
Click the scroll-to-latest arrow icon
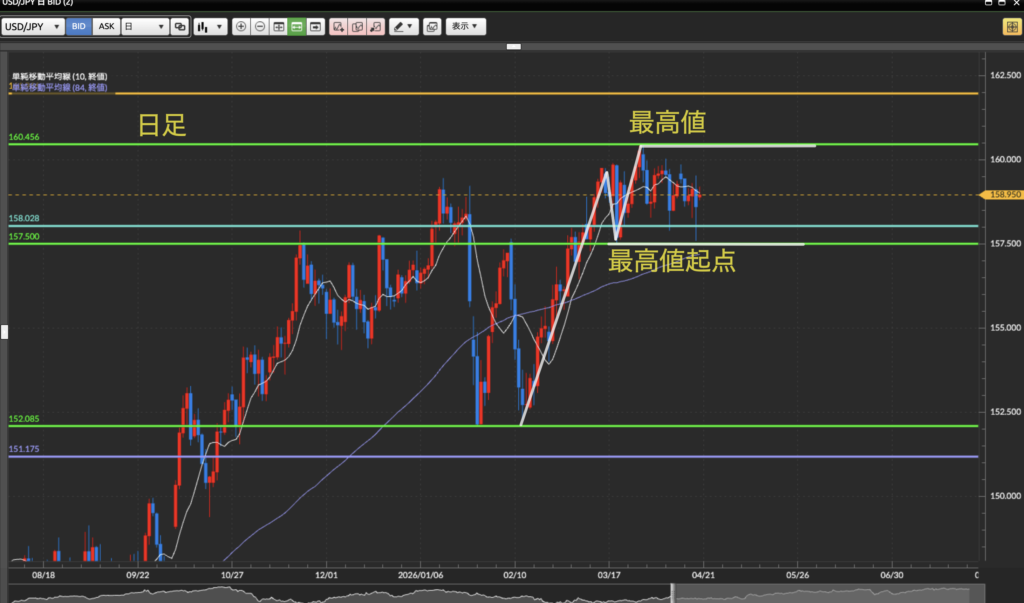pos(316,27)
